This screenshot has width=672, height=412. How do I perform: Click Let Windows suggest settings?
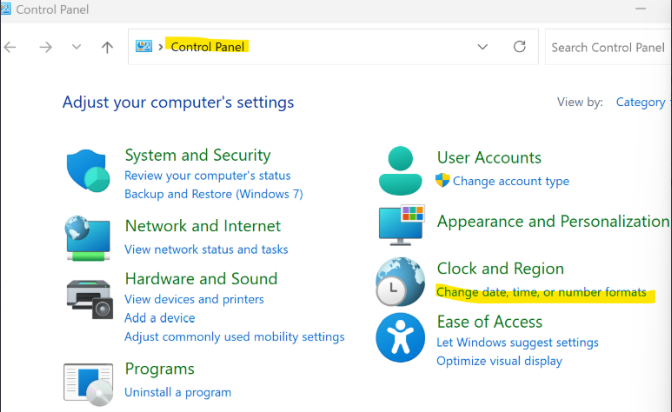click(517, 342)
